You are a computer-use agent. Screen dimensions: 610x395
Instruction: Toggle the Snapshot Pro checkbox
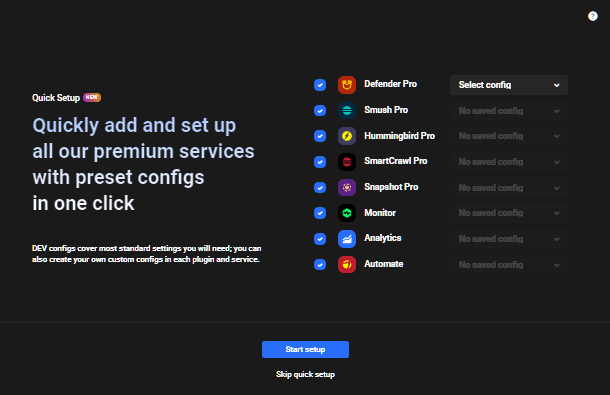click(x=320, y=188)
